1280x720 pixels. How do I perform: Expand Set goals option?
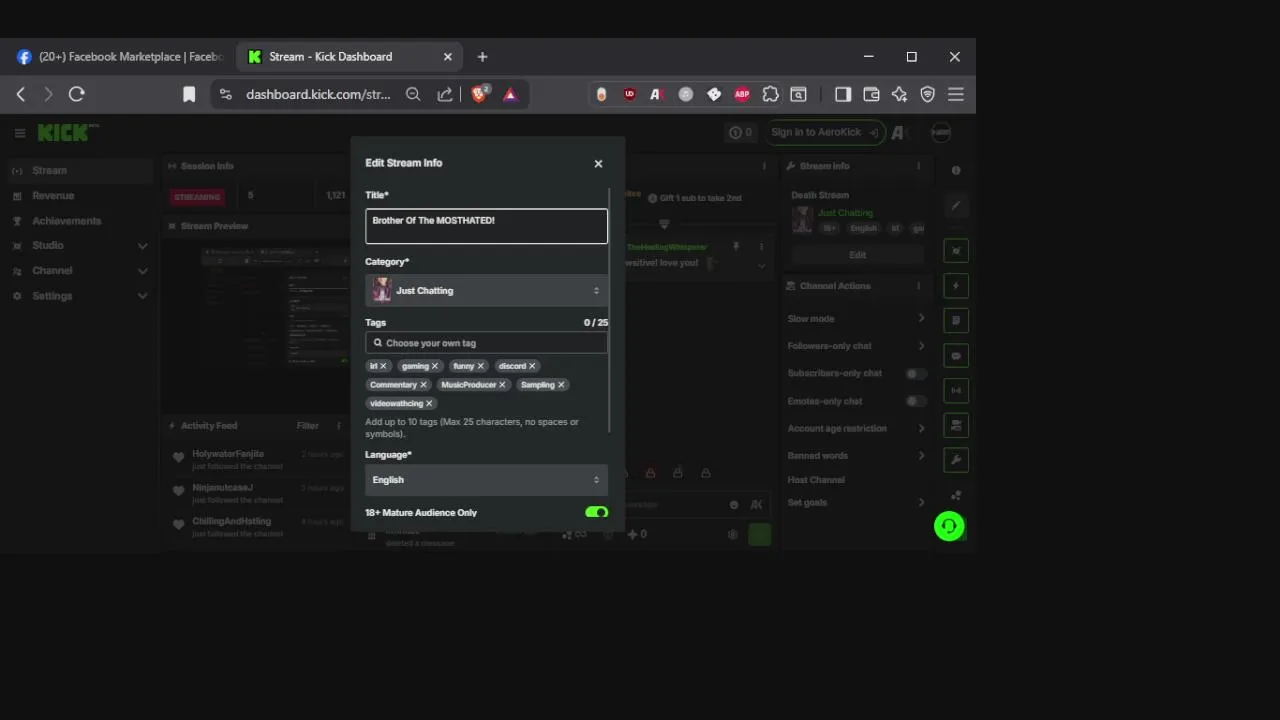857,502
